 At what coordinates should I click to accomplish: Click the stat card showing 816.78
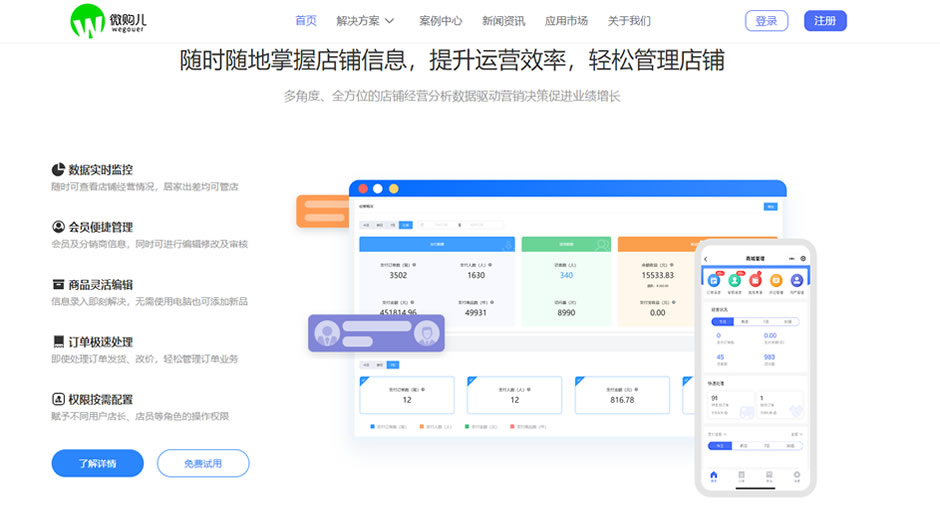622,395
